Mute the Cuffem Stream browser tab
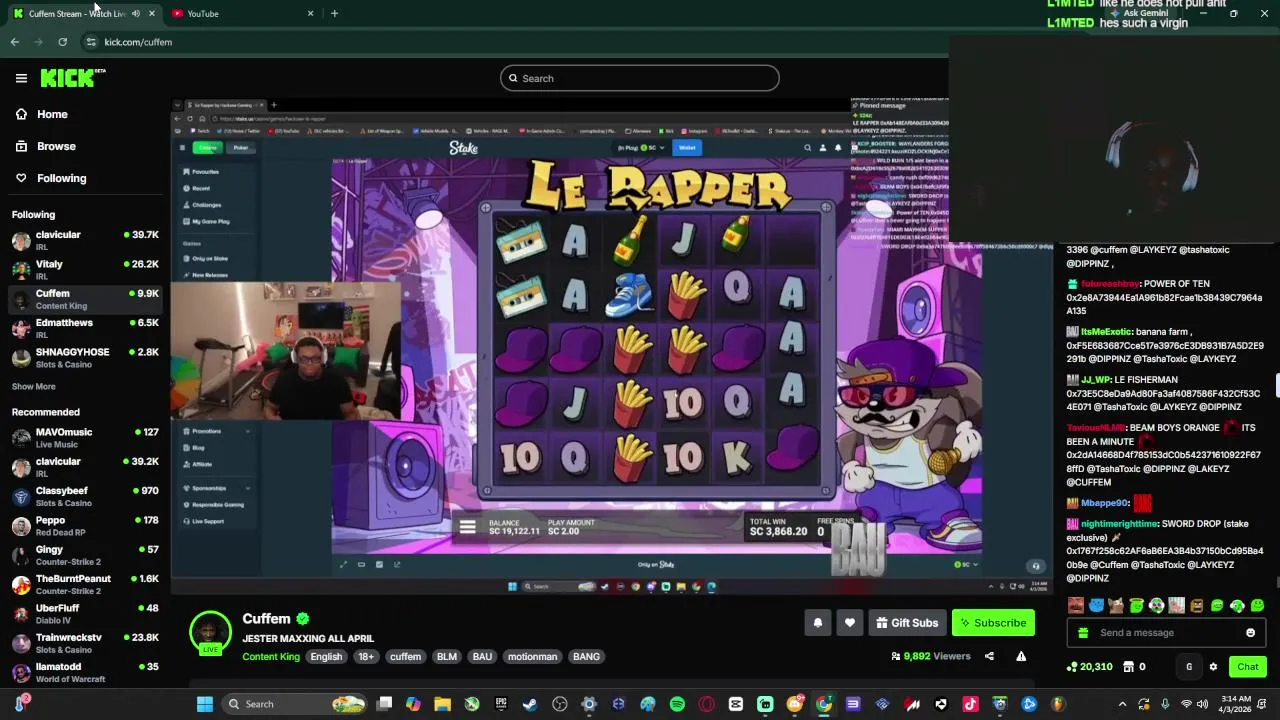 pos(135,14)
